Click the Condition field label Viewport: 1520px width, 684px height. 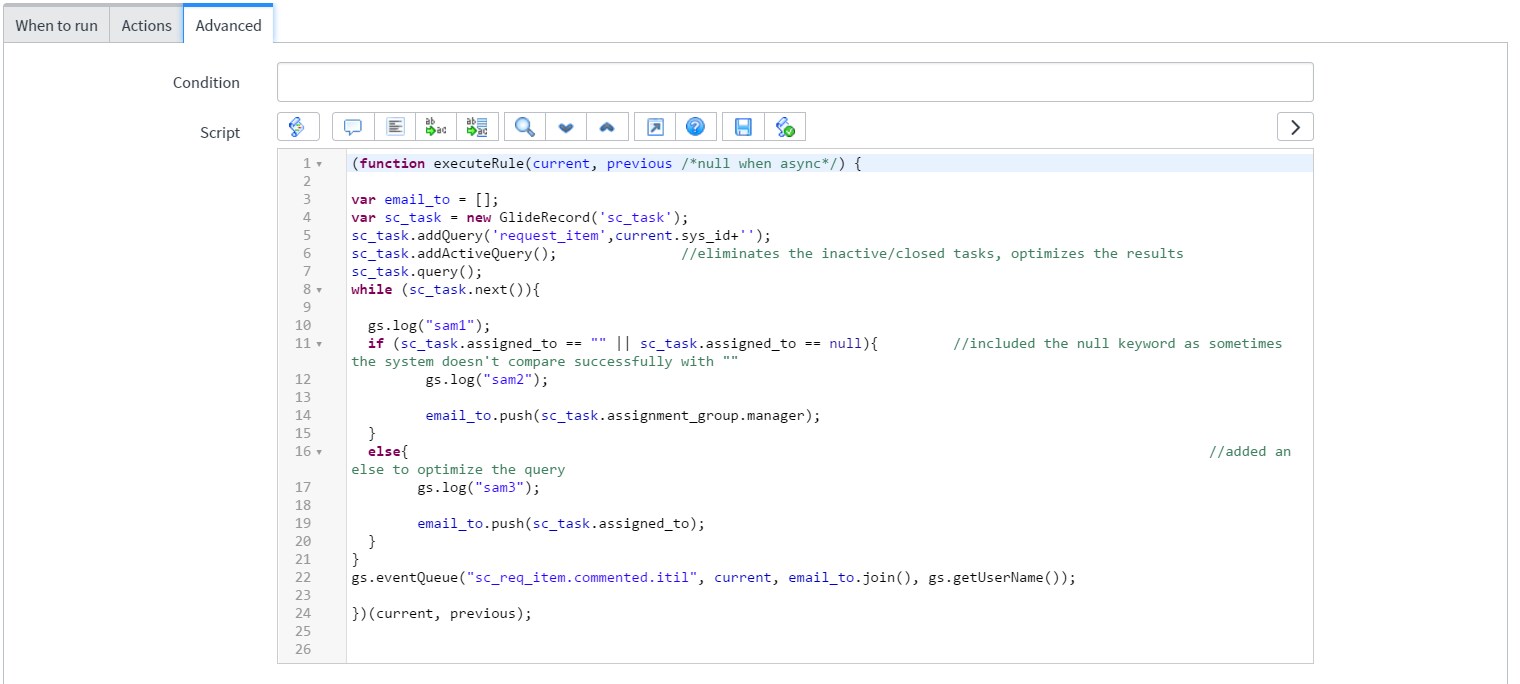pos(206,82)
